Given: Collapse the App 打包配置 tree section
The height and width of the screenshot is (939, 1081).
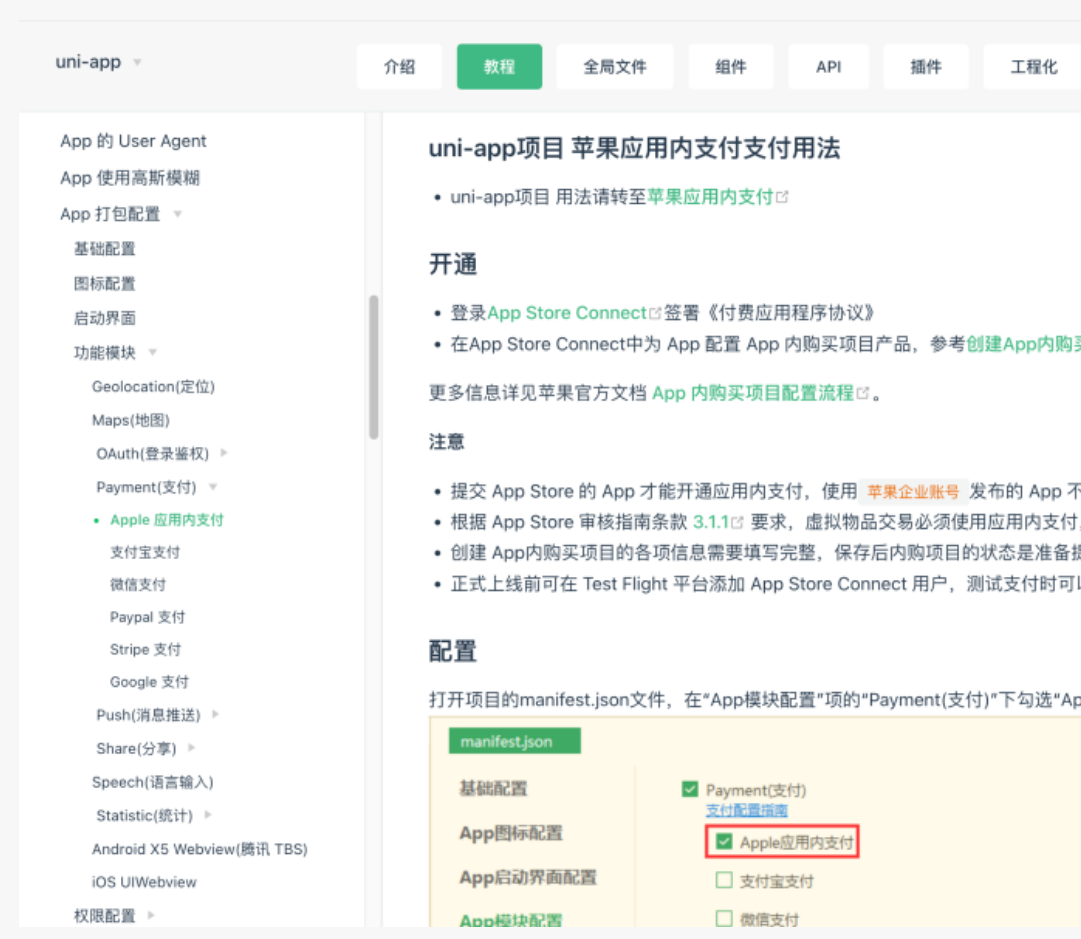Looking at the screenshot, I should click(178, 214).
